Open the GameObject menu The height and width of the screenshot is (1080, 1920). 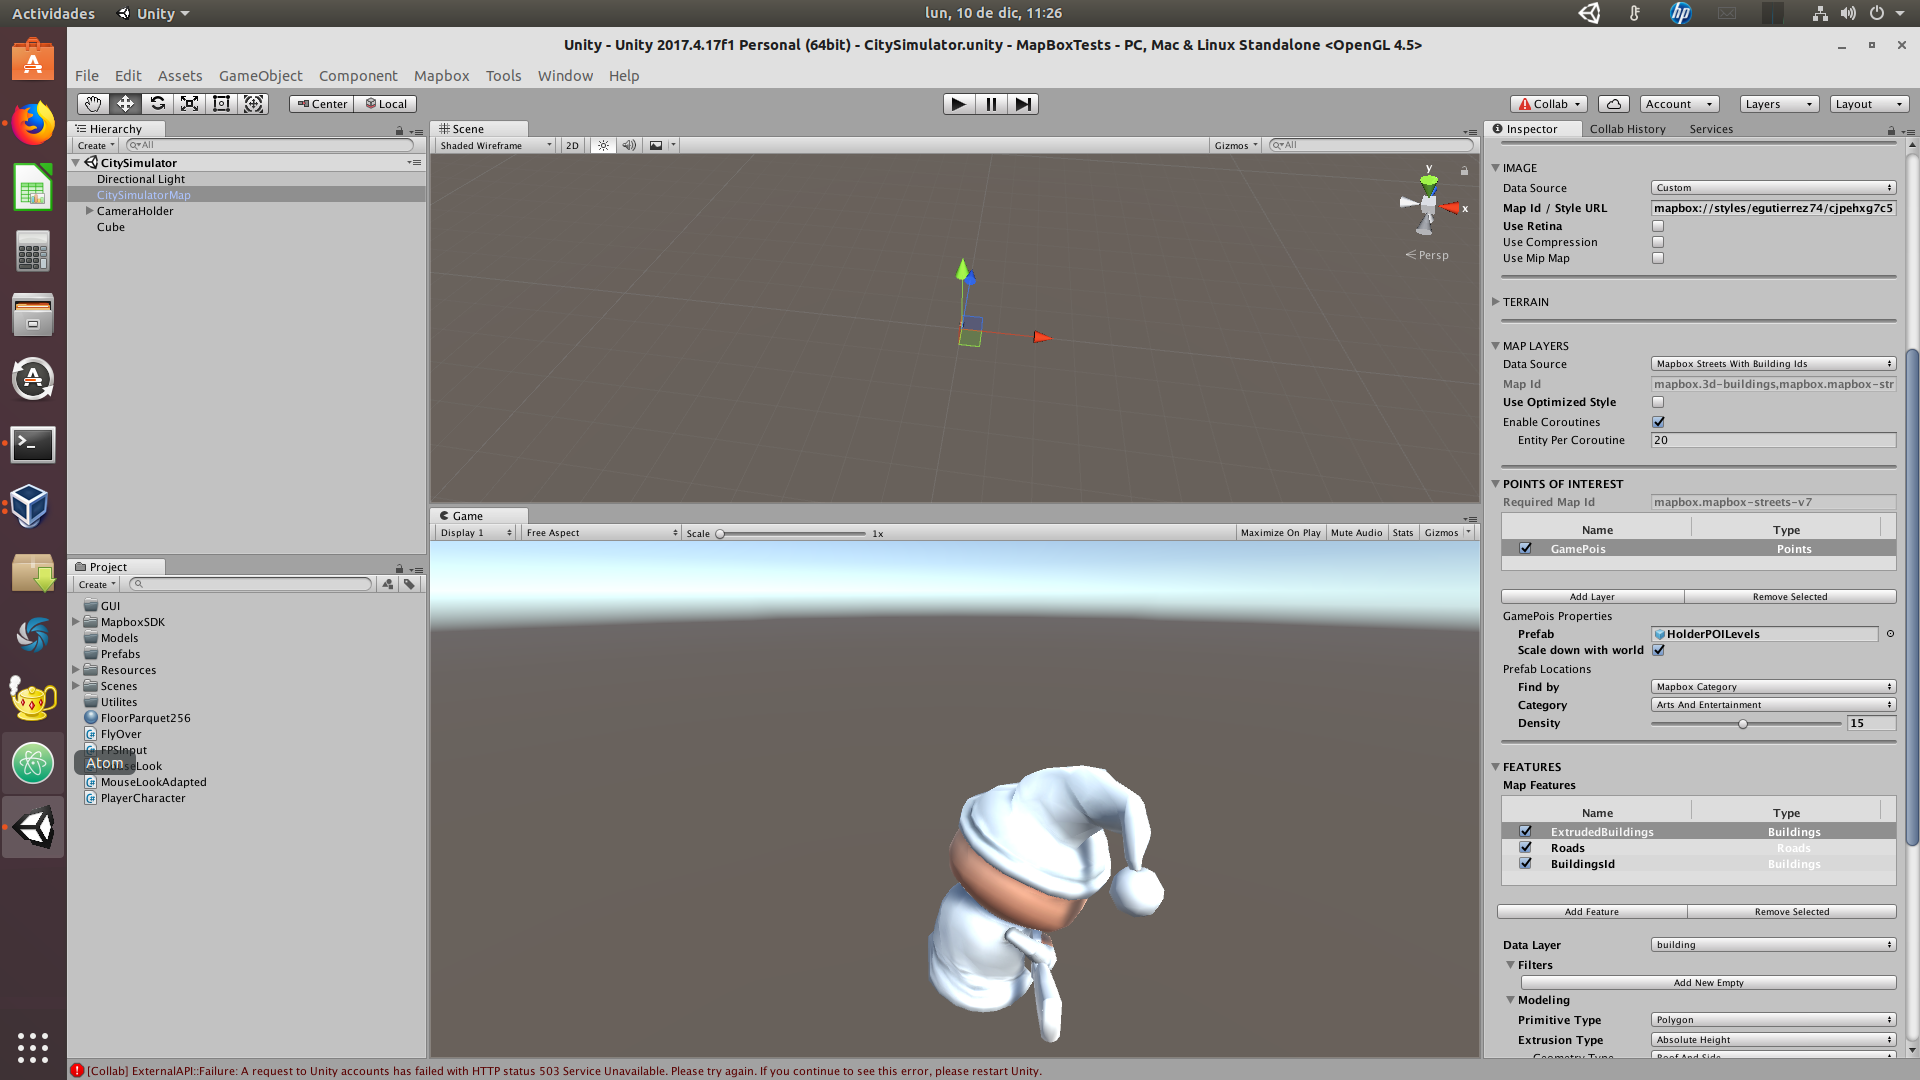(x=260, y=76)
